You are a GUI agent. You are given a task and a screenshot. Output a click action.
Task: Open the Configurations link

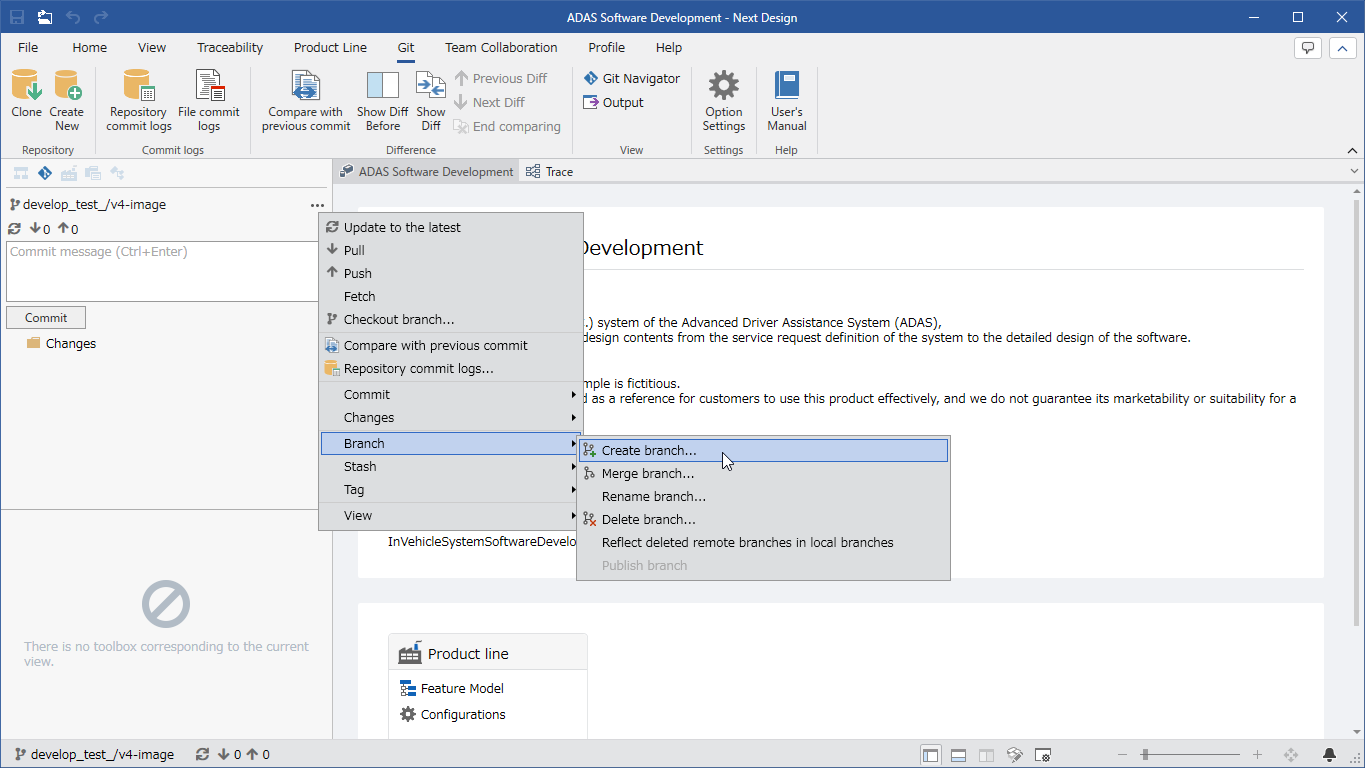click(x=452, y=714)
